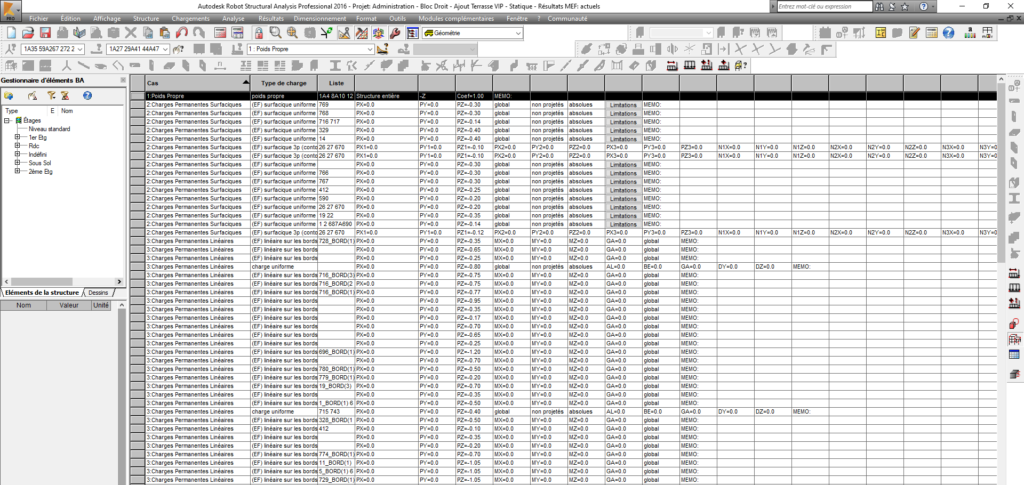Click the 'Liste' column header
The height and width of the screenshot is (485, 1024).
tap(336, 83)
